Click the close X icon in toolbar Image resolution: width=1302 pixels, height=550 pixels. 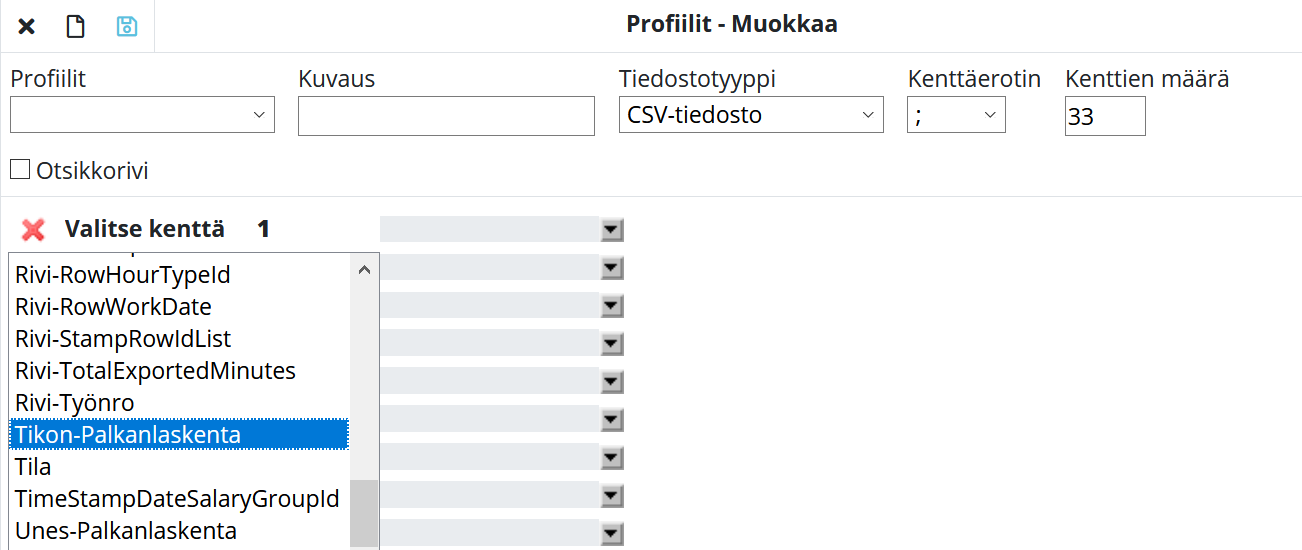[x=27, y=26]
